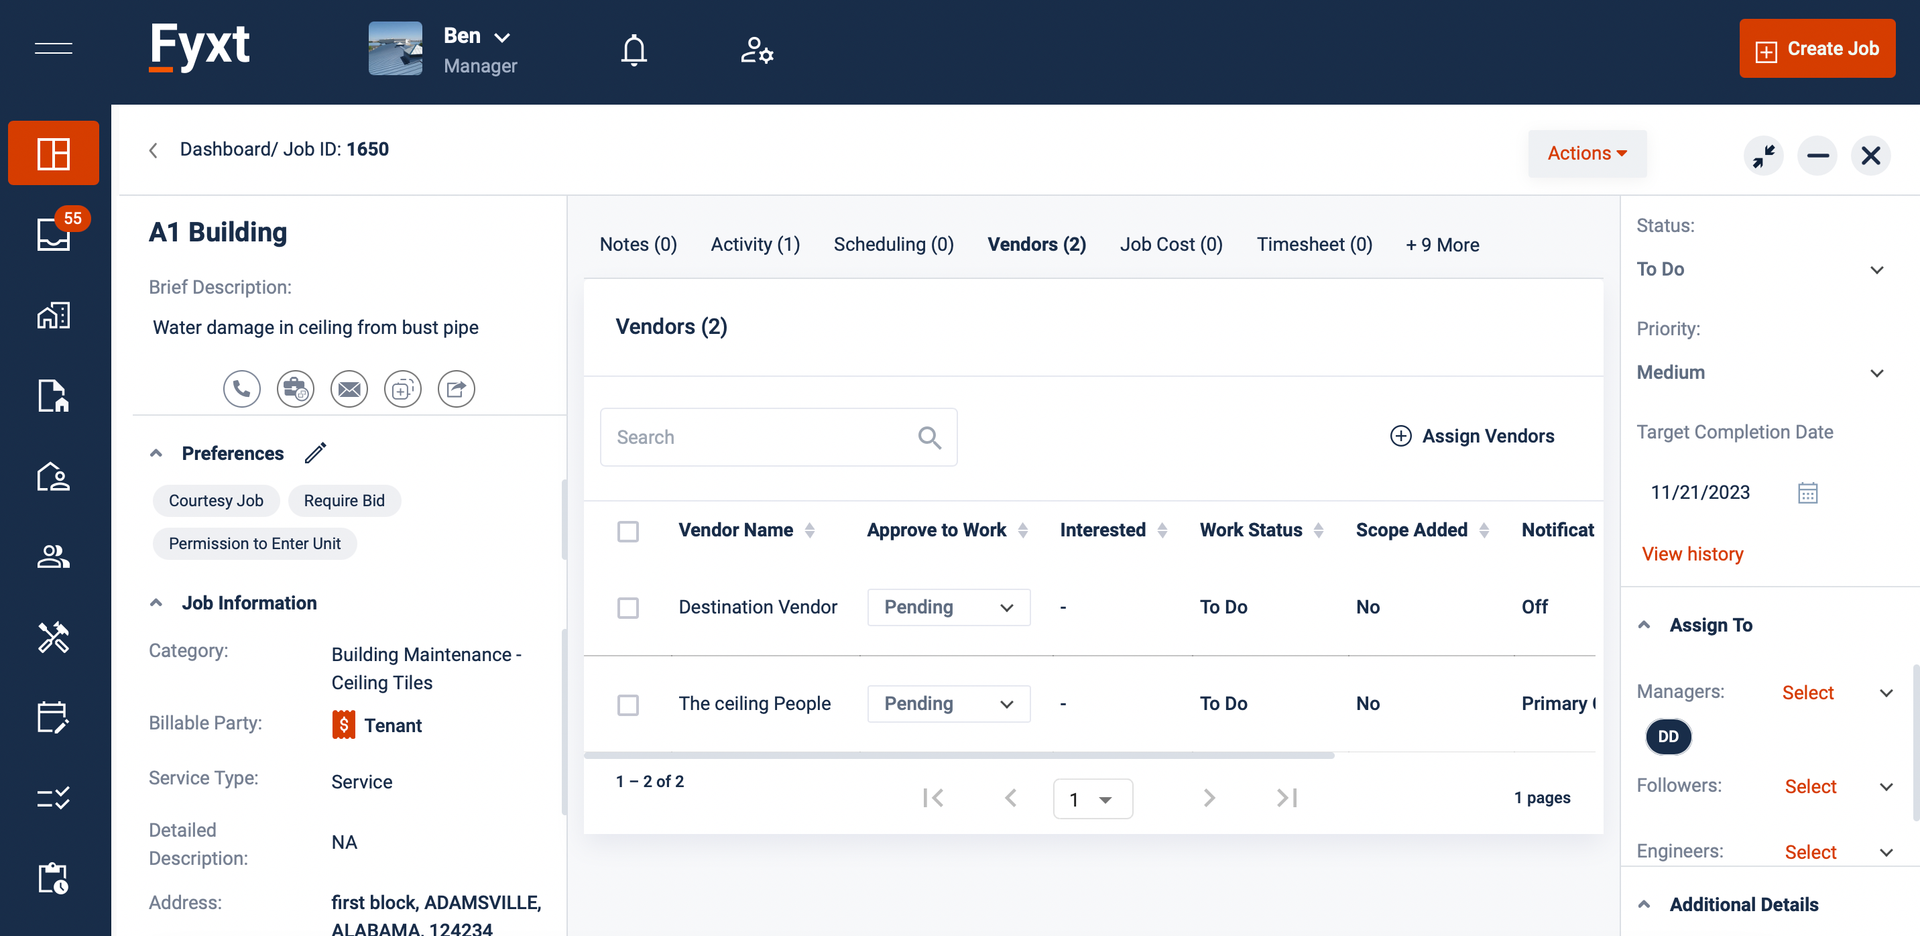Click Assign Vendors
This screenshot has height=936, width=1920.
point(1472,436)
